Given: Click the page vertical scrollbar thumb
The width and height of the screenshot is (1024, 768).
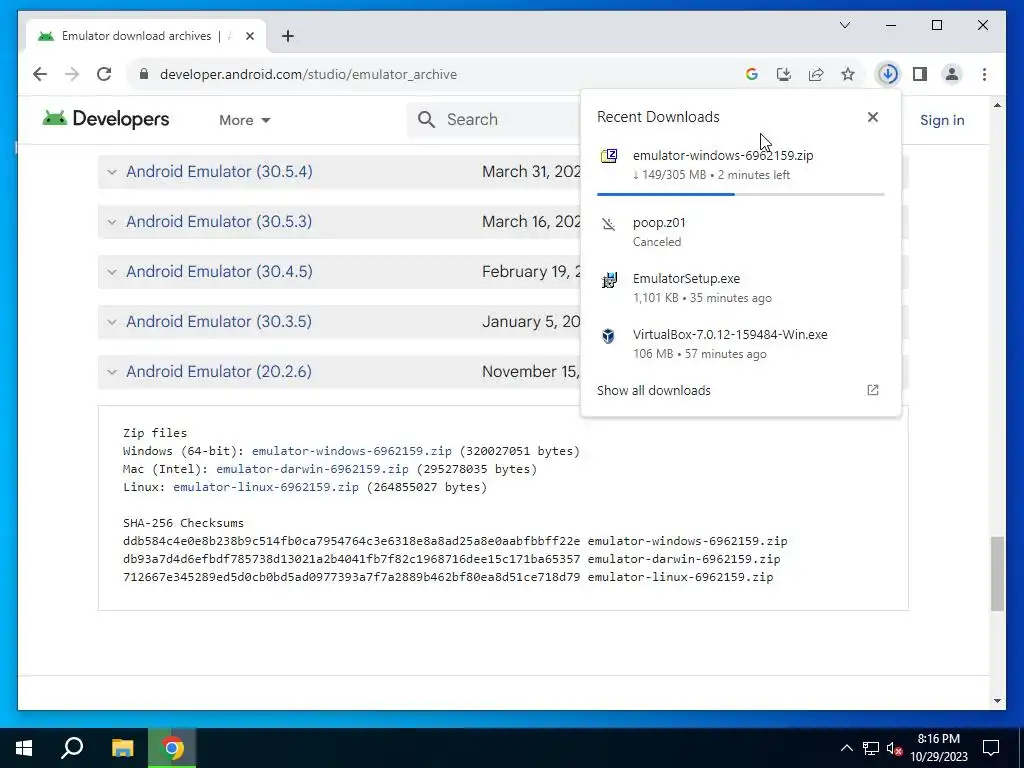Looking at the screenshot, I should click(x=997, y=573).
